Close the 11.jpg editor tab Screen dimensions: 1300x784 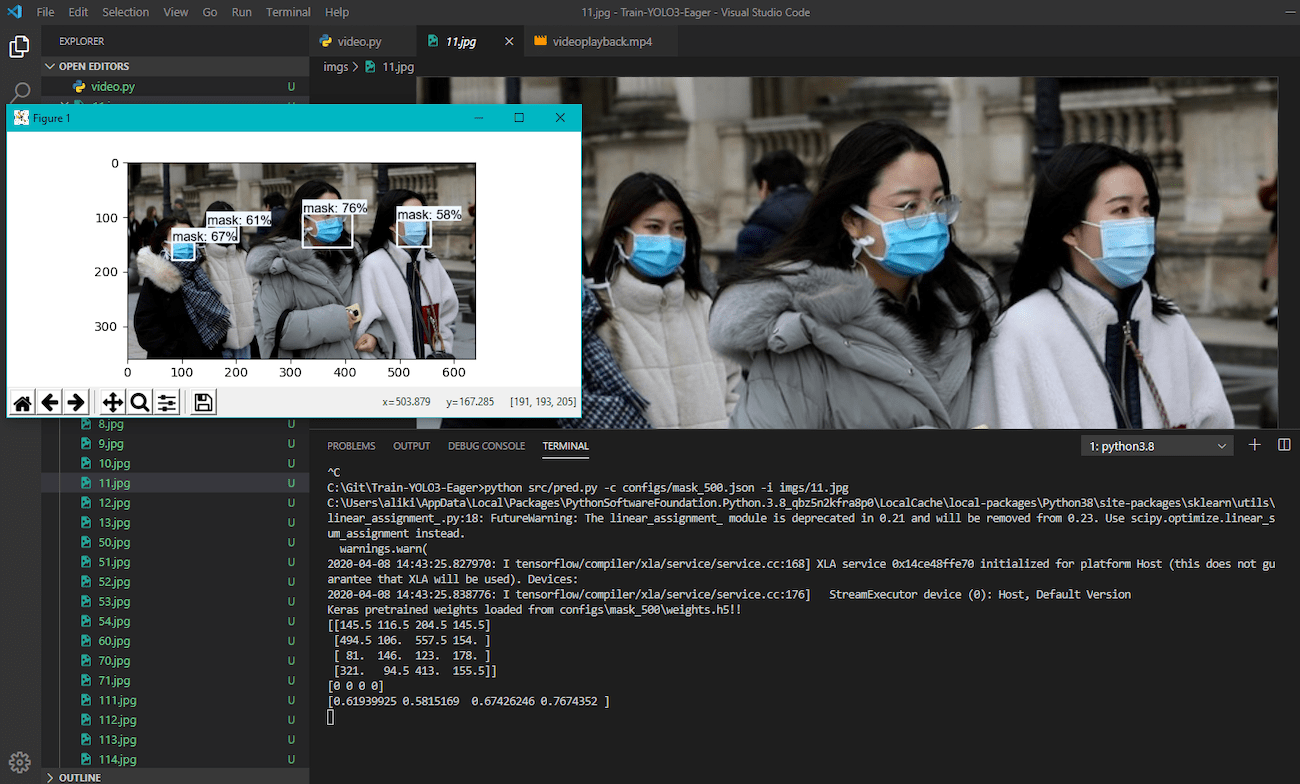coord(509,42)
